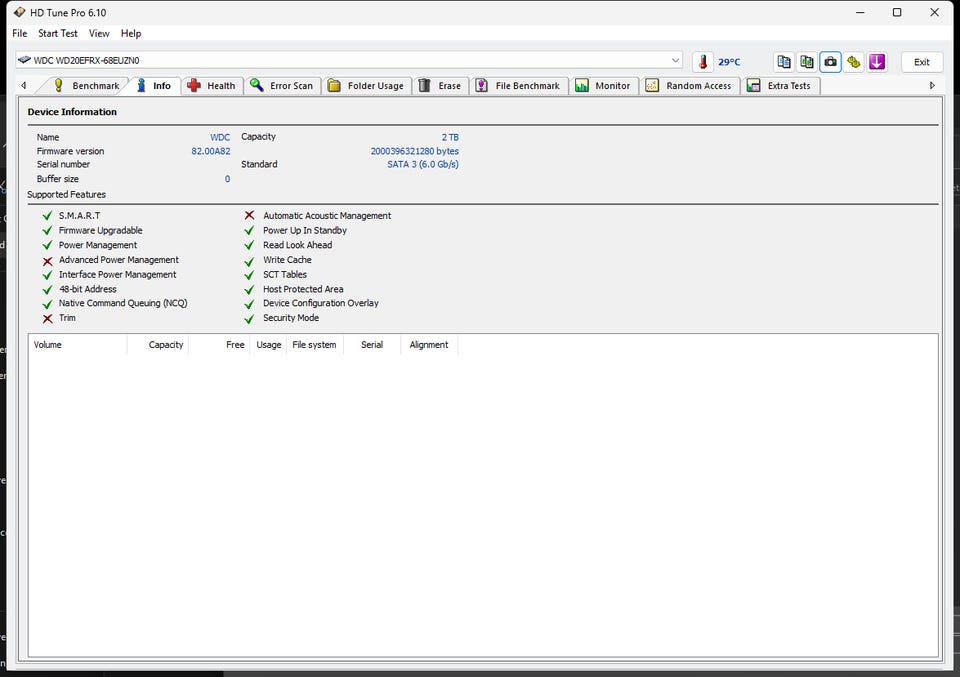Click the S.M.A.R.T feature entry
Screen dimensions: 960x677
click(80, 215)
